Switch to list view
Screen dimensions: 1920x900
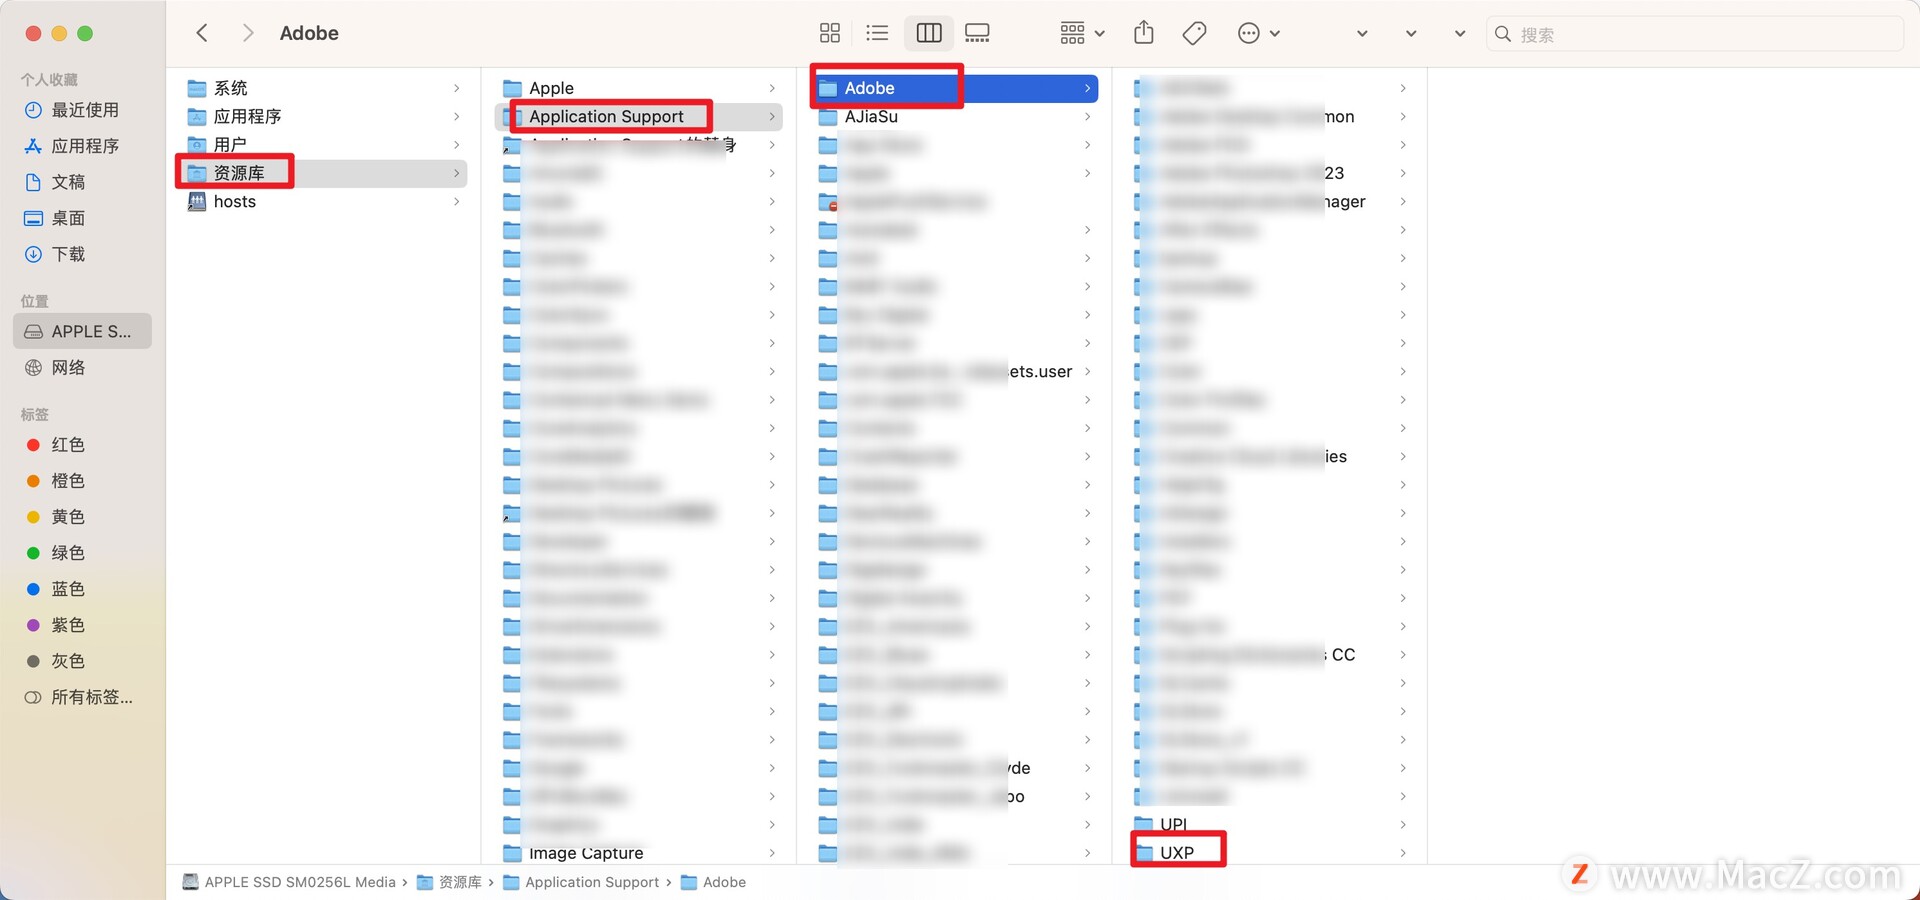877,33
